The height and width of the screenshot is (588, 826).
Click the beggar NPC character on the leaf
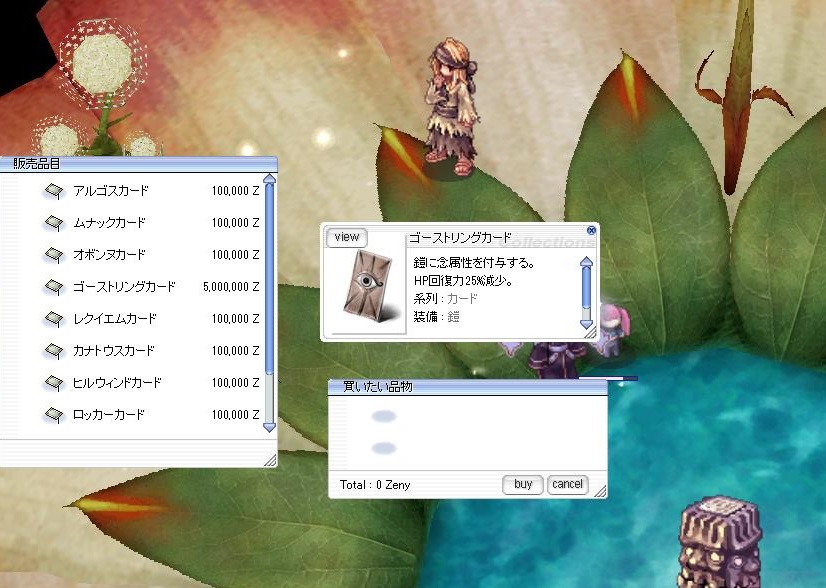(453, 108)
